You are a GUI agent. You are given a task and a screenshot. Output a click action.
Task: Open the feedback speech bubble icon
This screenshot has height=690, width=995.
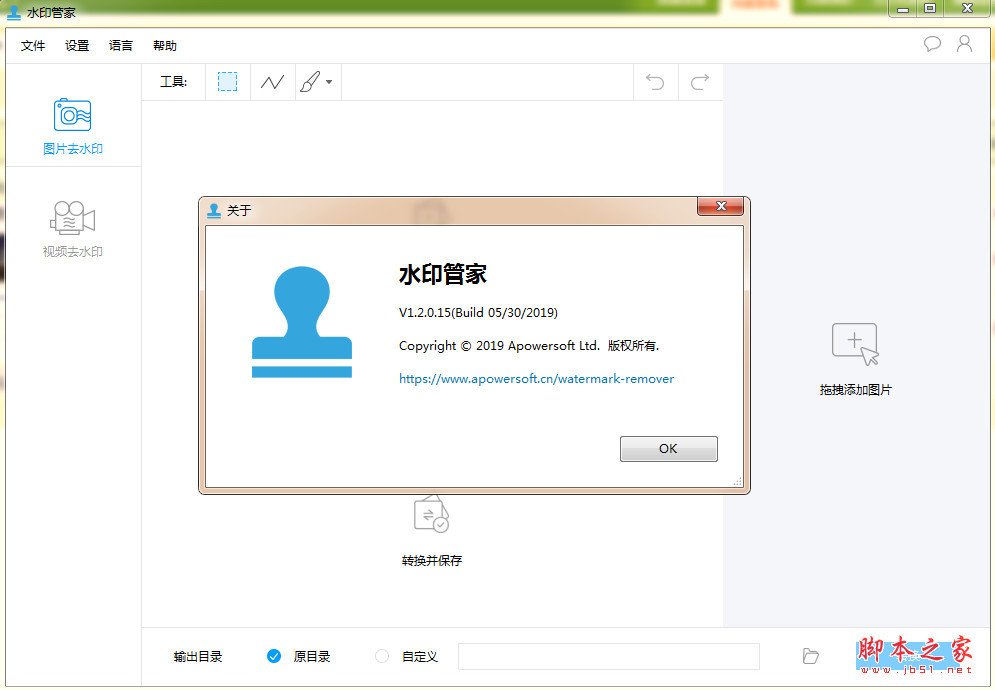pos(932,44)
